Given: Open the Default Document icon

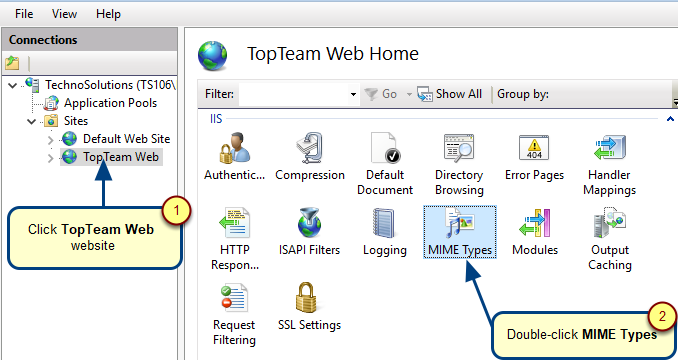Looking at the screenshot, I should pos(385,148).
